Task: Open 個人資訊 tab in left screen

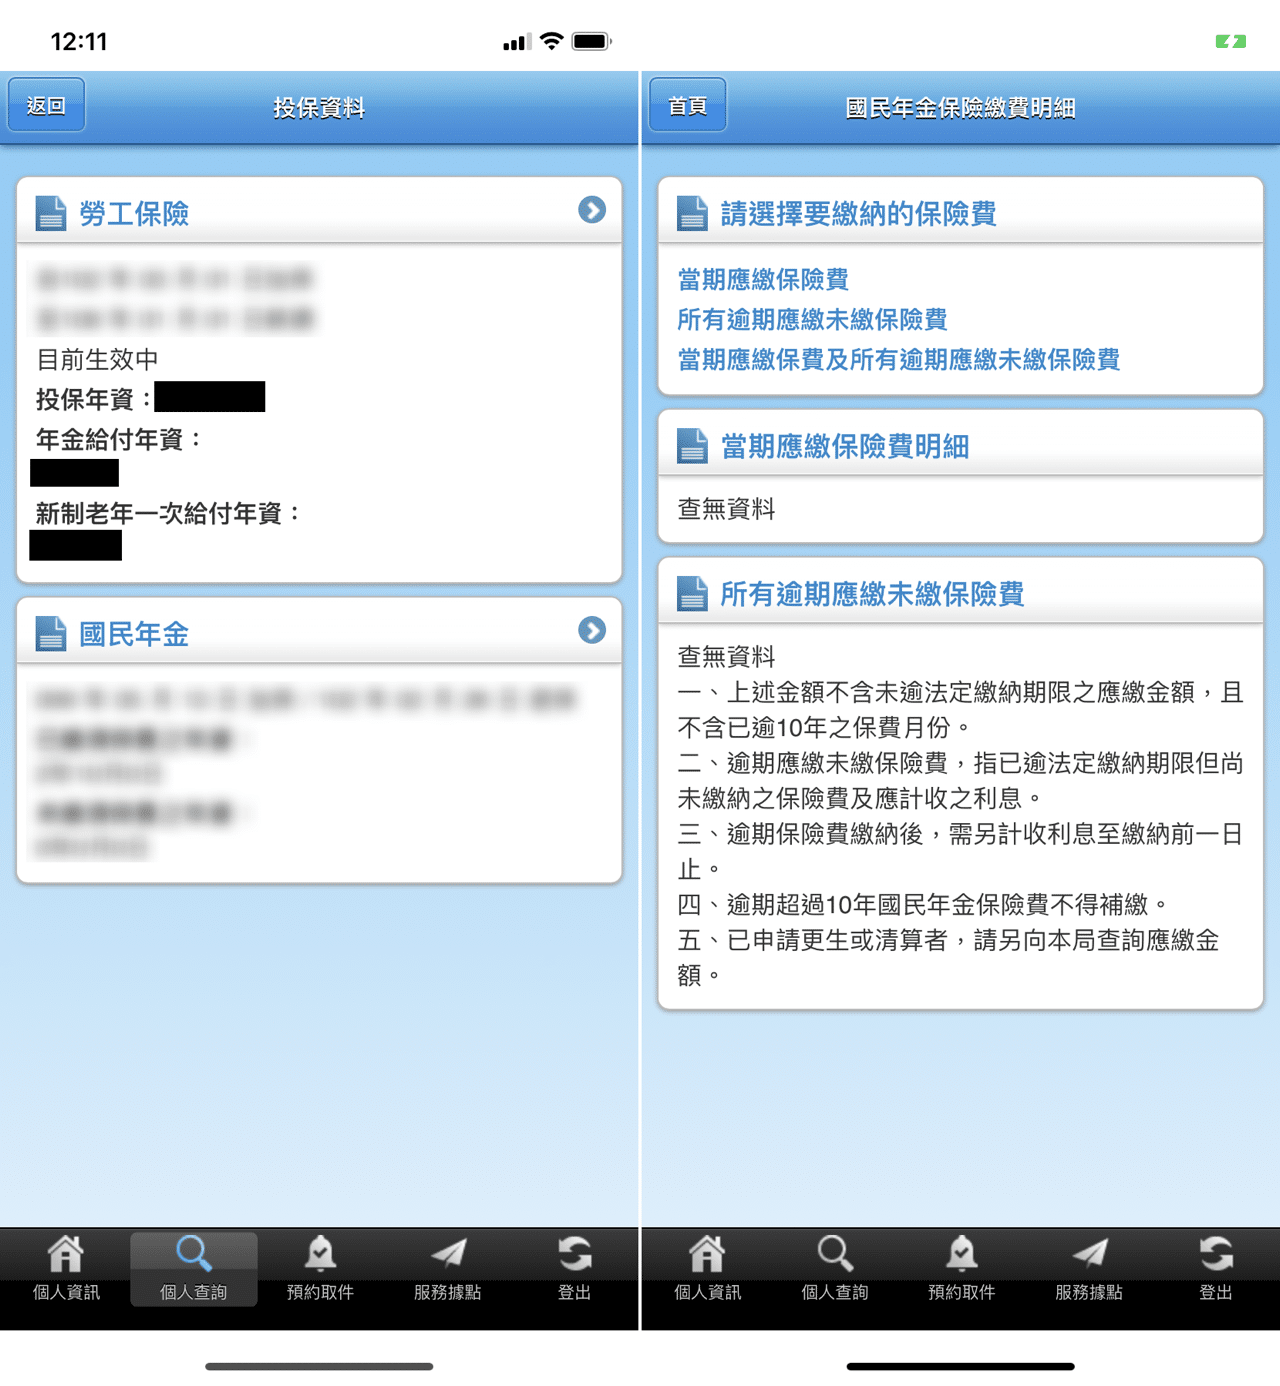Action: (x=66, y=1269)
